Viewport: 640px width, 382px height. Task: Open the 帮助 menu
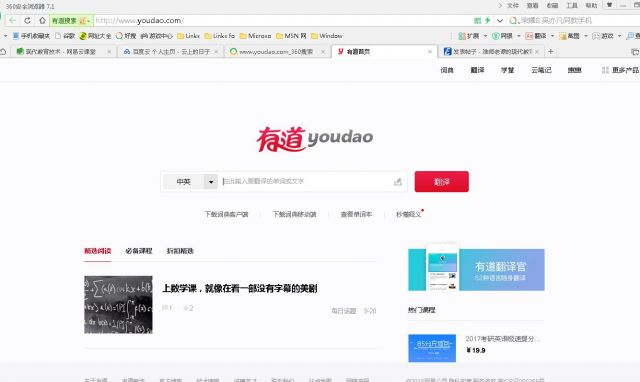tap(591, 5)
